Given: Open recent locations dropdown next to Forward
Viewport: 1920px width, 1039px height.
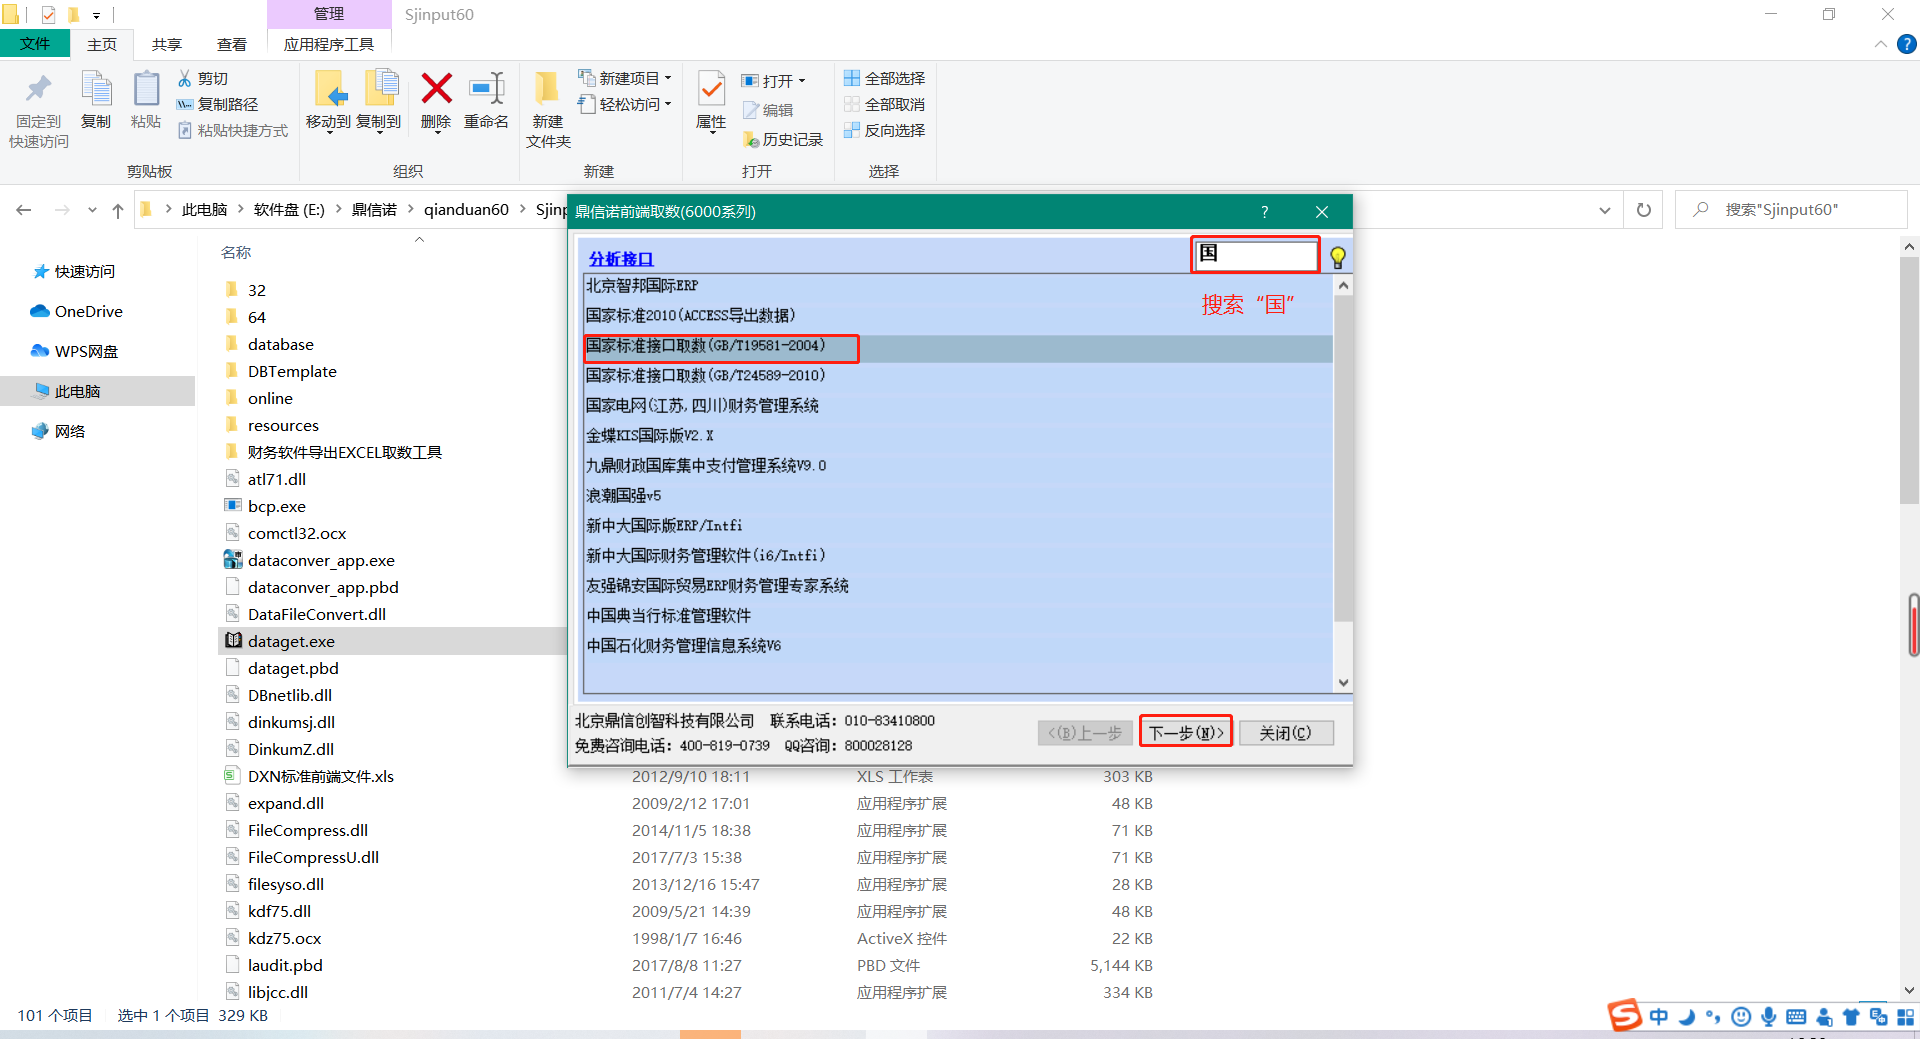Looking at the screenshot, I should (92, 210).
